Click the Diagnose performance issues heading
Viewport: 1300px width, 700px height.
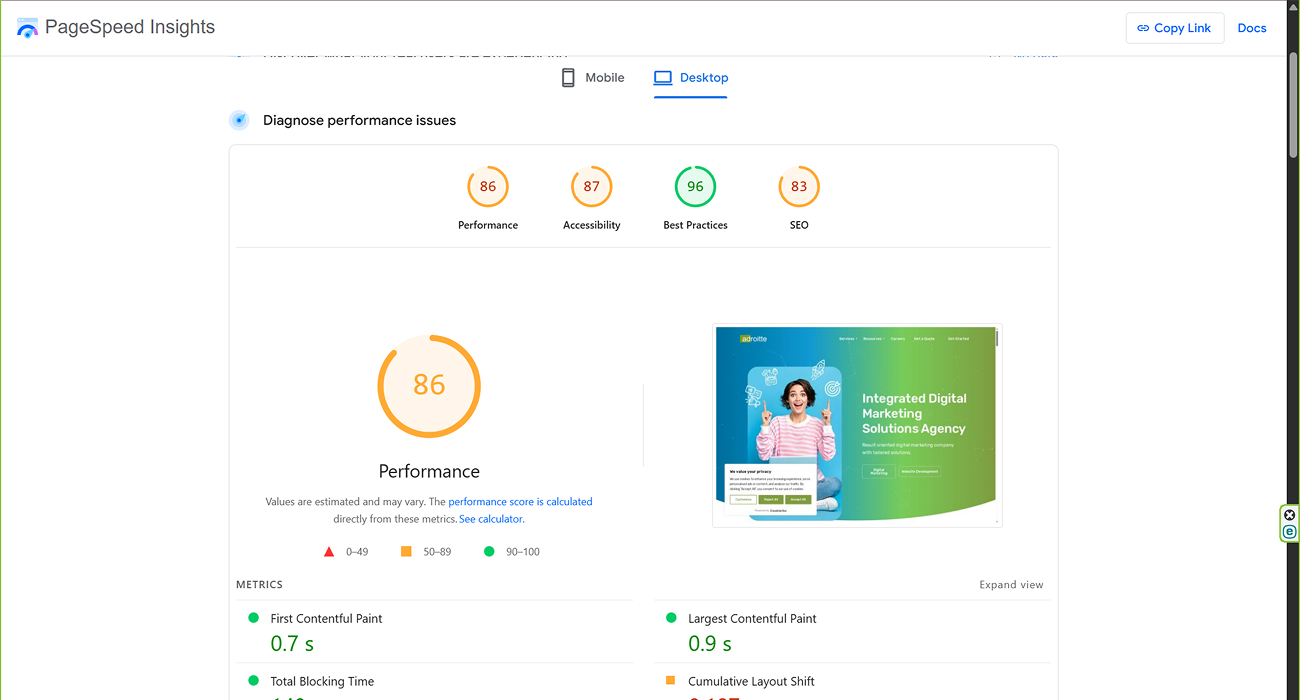359,121
